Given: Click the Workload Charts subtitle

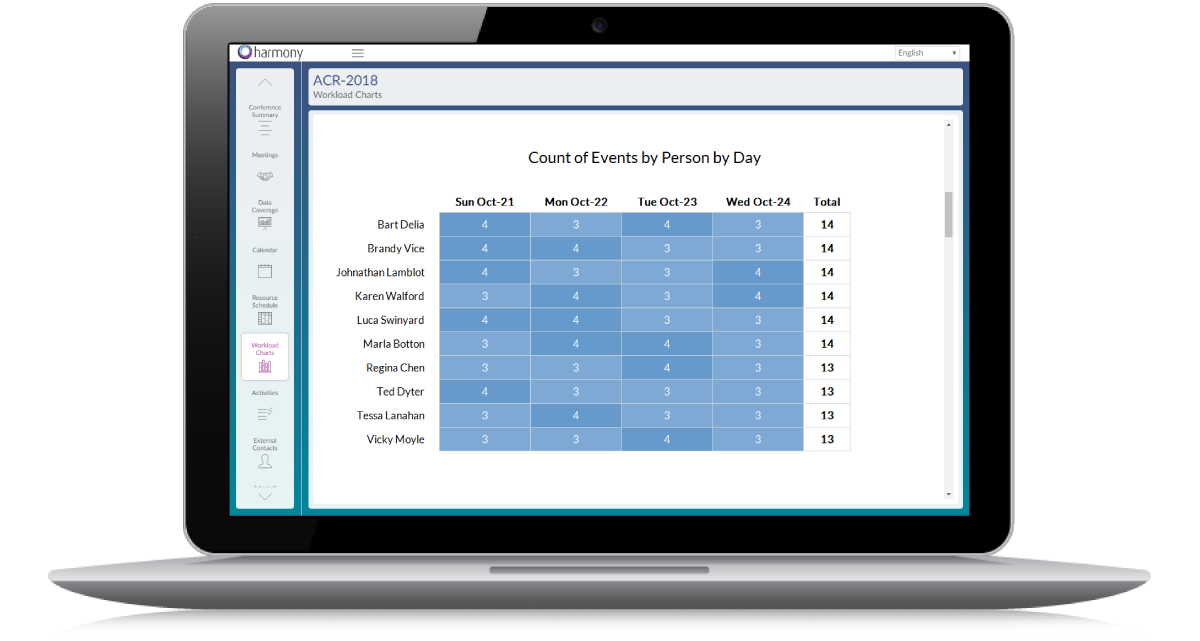Looking at the screenshot, I should tap(347, 95).
